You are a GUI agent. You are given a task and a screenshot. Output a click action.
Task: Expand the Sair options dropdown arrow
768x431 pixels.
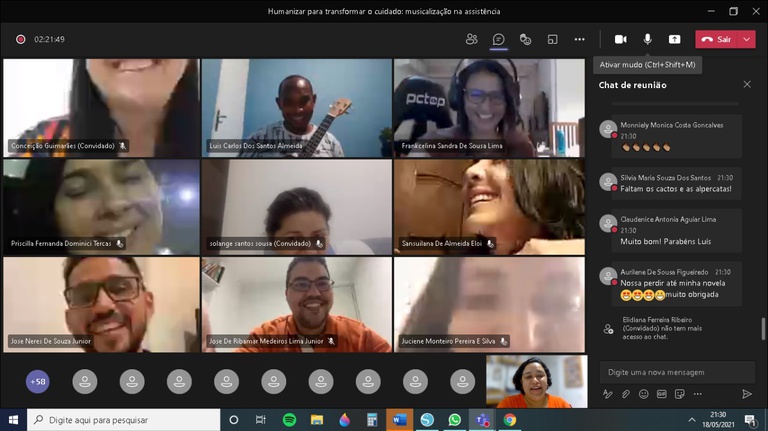click(x=747, y=39)
